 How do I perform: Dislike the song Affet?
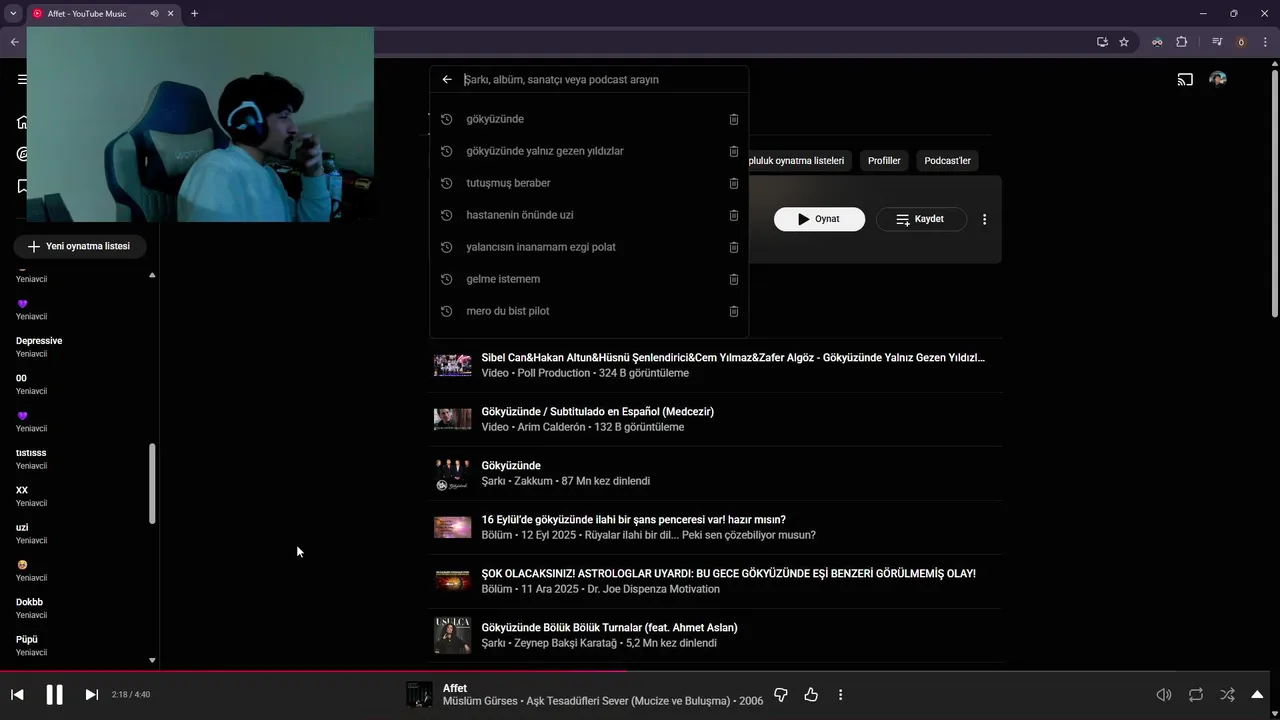(781, 694)
